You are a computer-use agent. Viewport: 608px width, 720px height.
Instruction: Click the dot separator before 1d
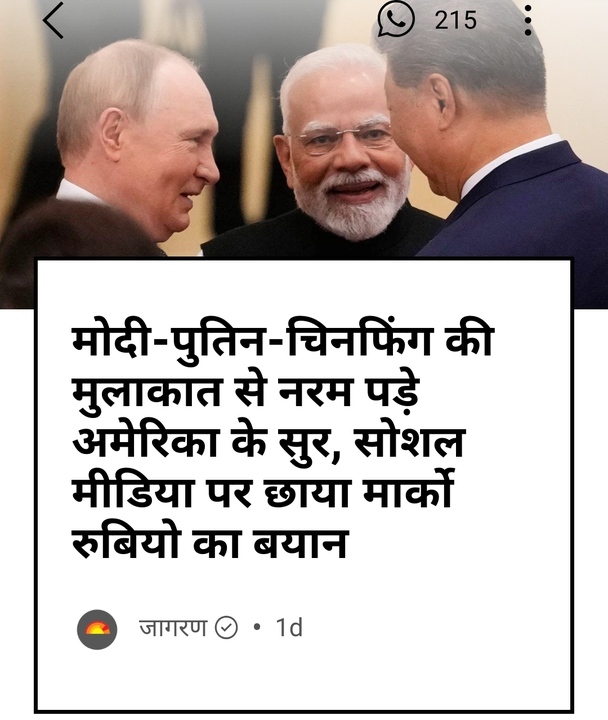click(x=257, y=627)
